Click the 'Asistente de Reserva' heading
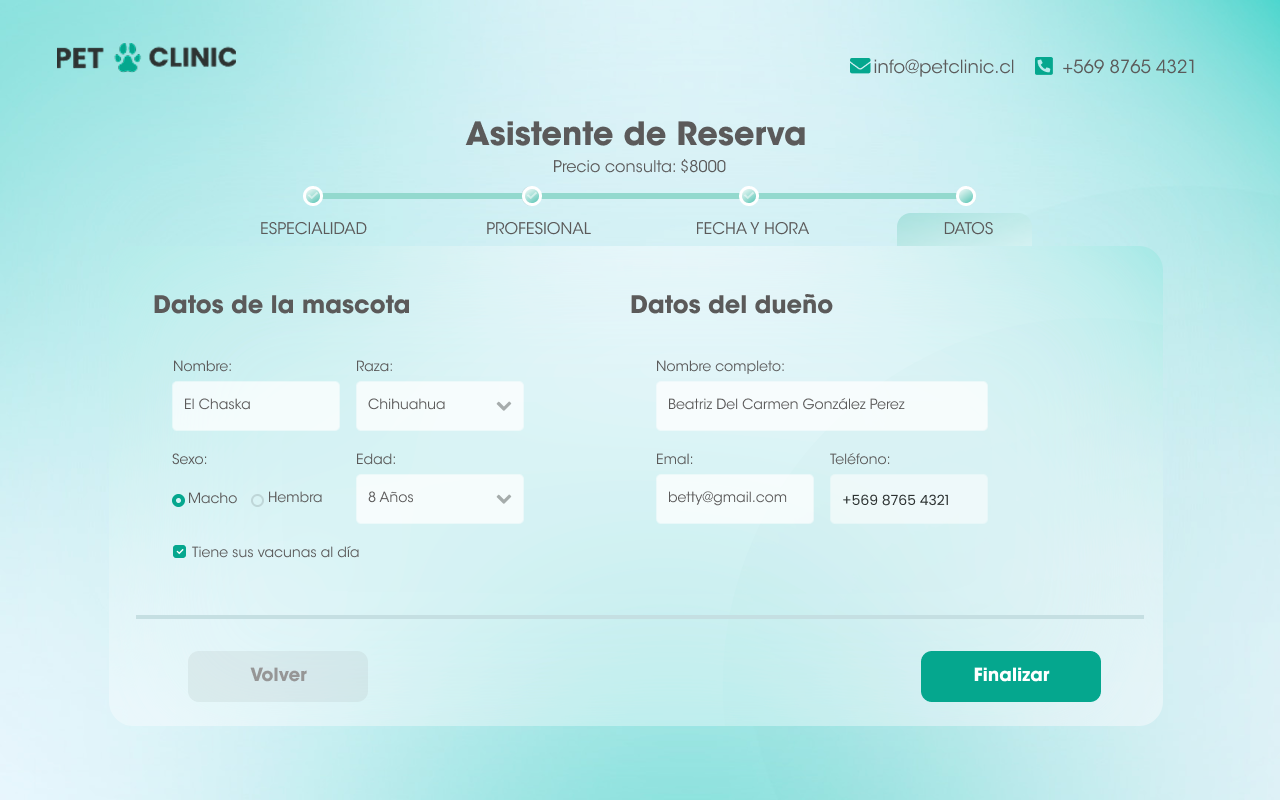This screenshot has width=1280, height=800. point(636,134)
